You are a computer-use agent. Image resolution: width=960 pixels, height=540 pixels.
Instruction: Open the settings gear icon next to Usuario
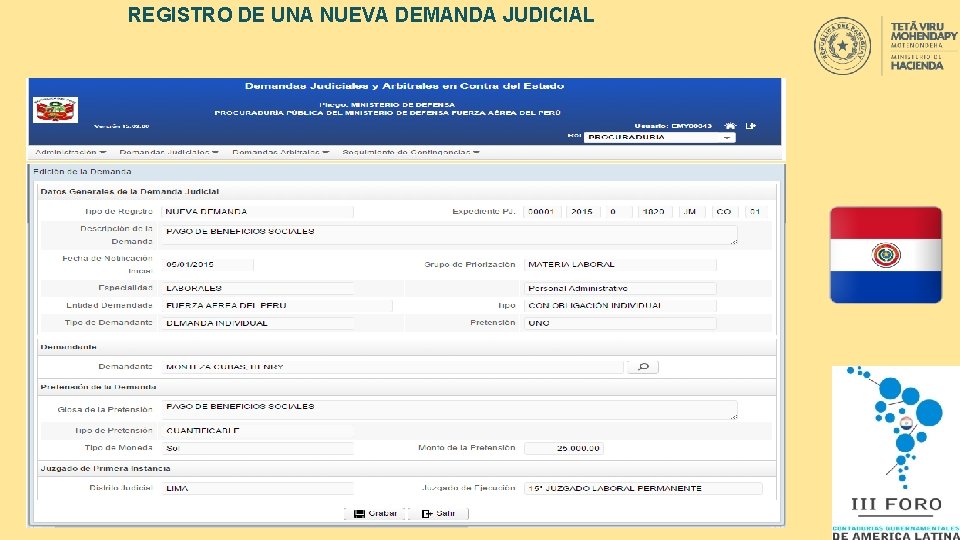click(x=730, y=126)
